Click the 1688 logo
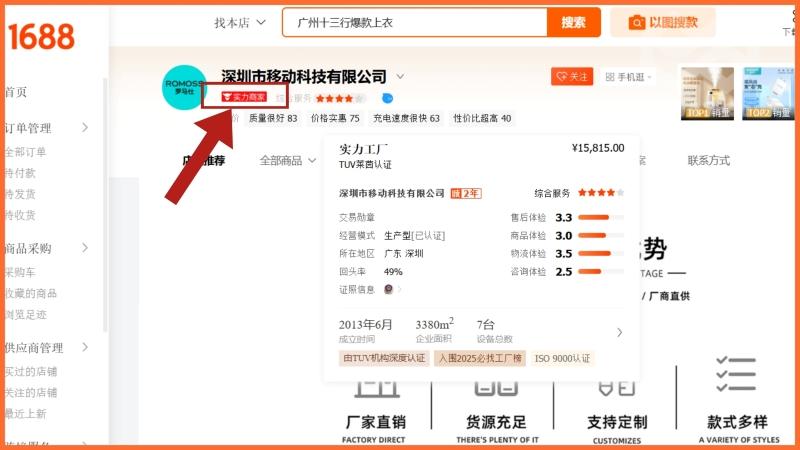 [42, 37]
